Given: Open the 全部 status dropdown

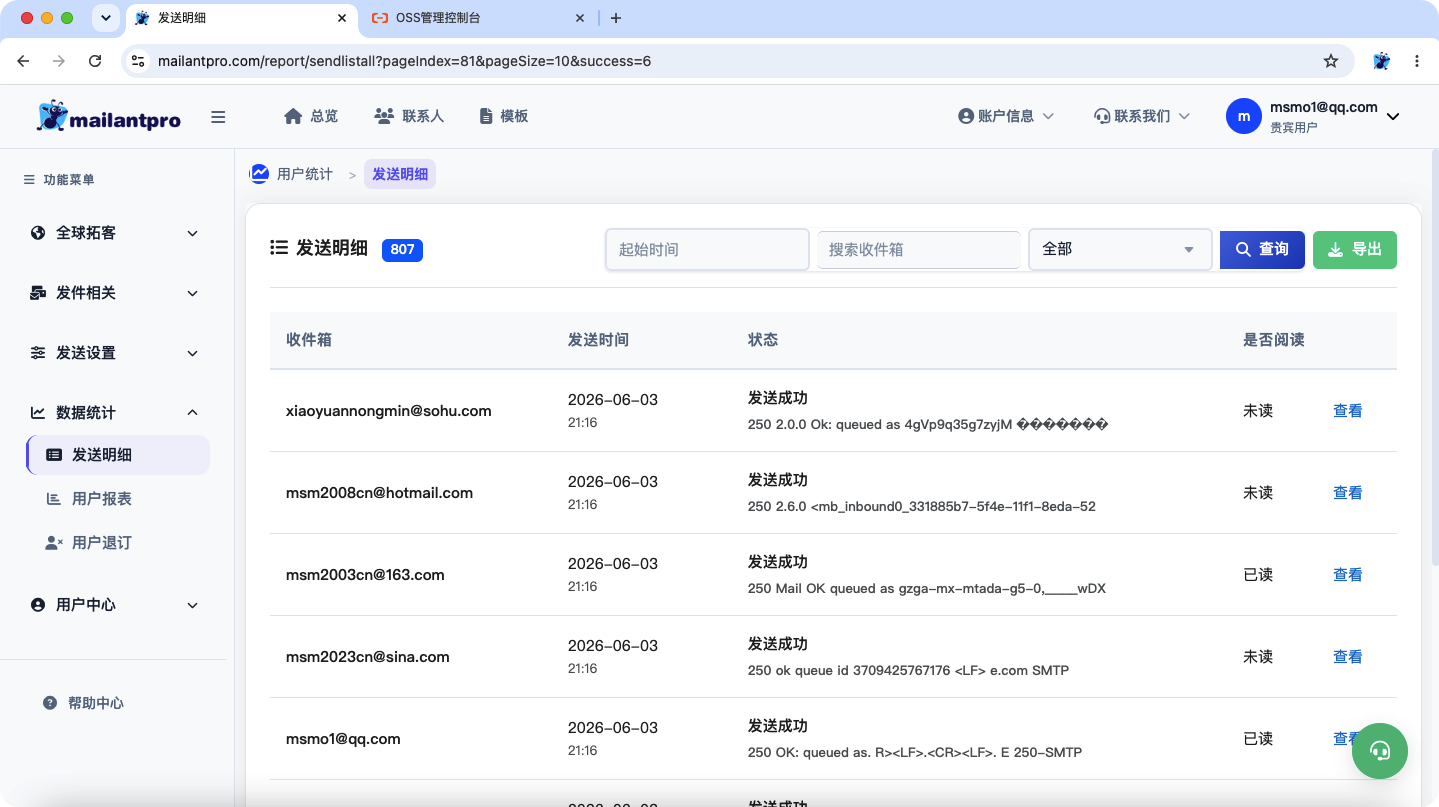Looking at the screenshot, I should 1120,250.
